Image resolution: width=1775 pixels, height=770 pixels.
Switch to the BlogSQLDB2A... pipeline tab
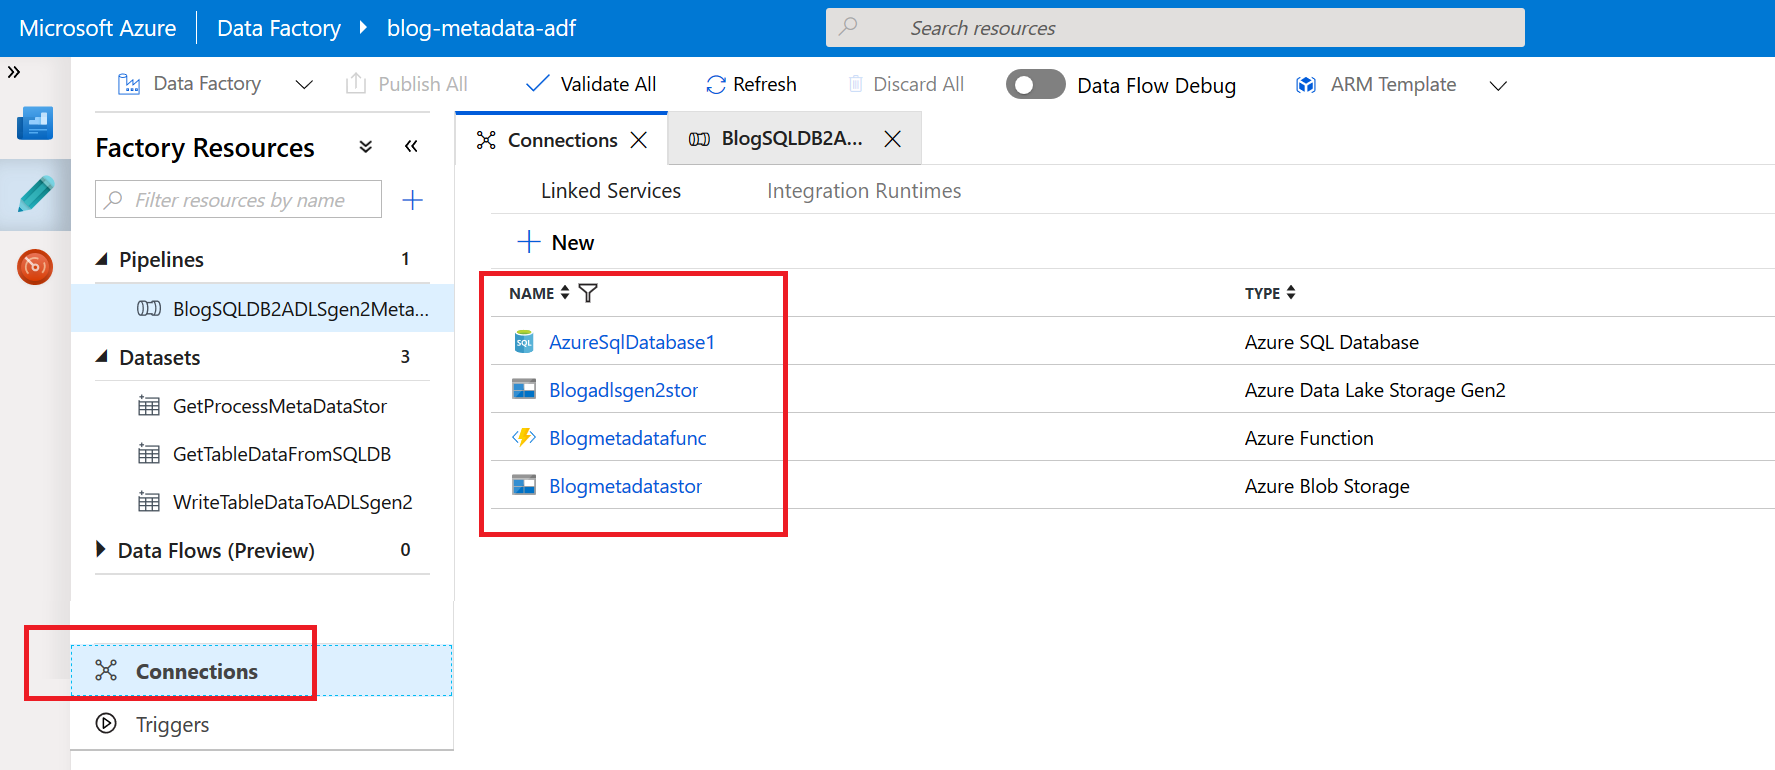click(792, 138)
